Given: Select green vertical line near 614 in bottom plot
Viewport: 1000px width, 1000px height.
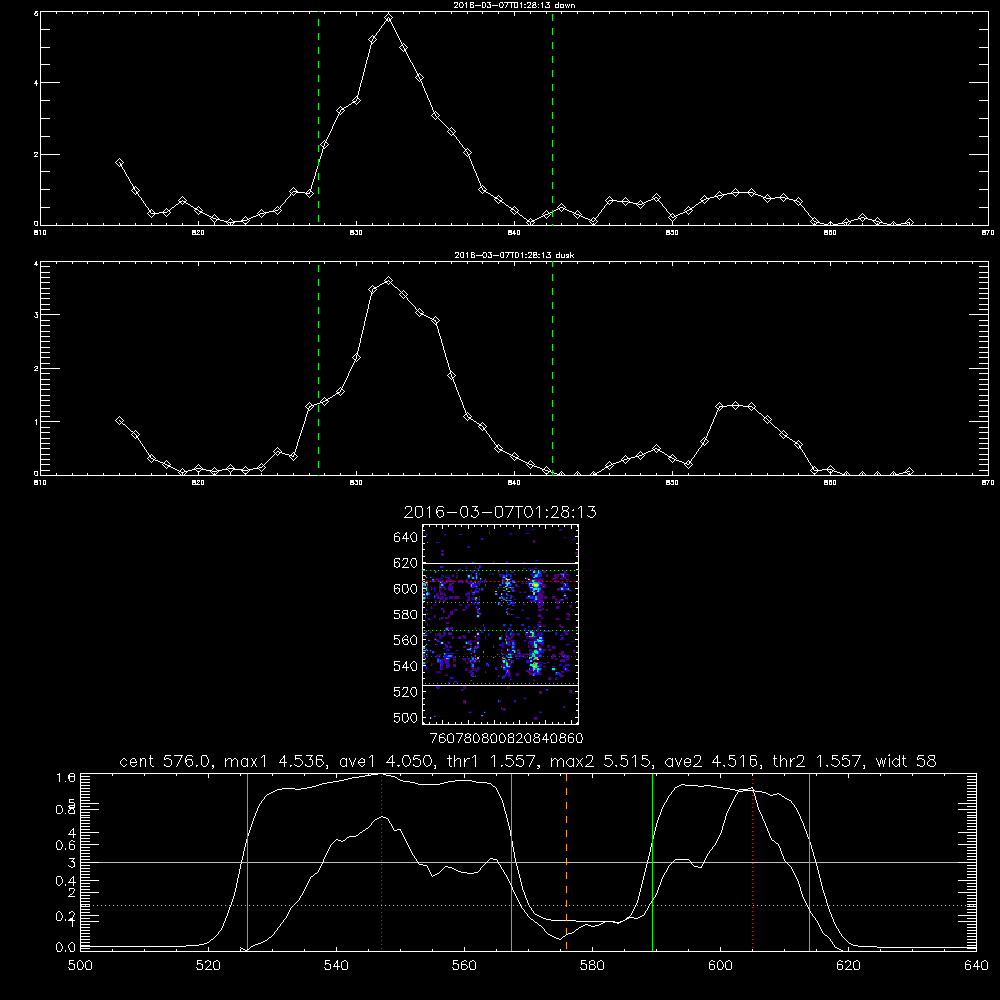Looking at the screenshot, I should coord(809,861).
